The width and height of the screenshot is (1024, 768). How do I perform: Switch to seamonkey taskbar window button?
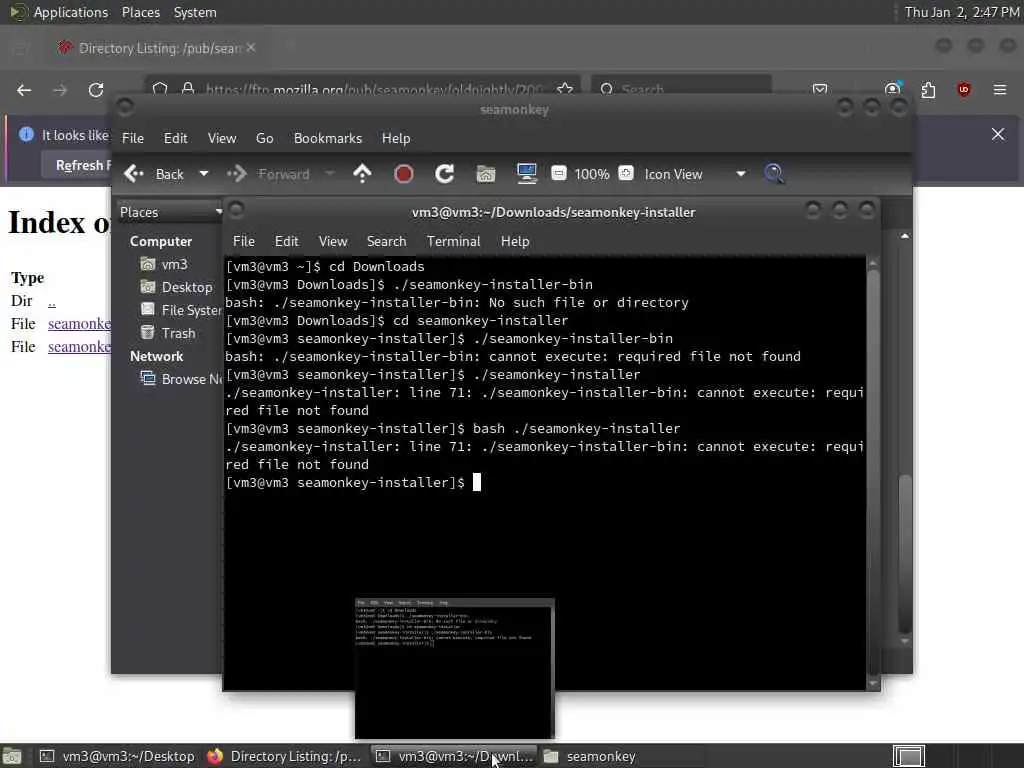click(x=620, y=756)
